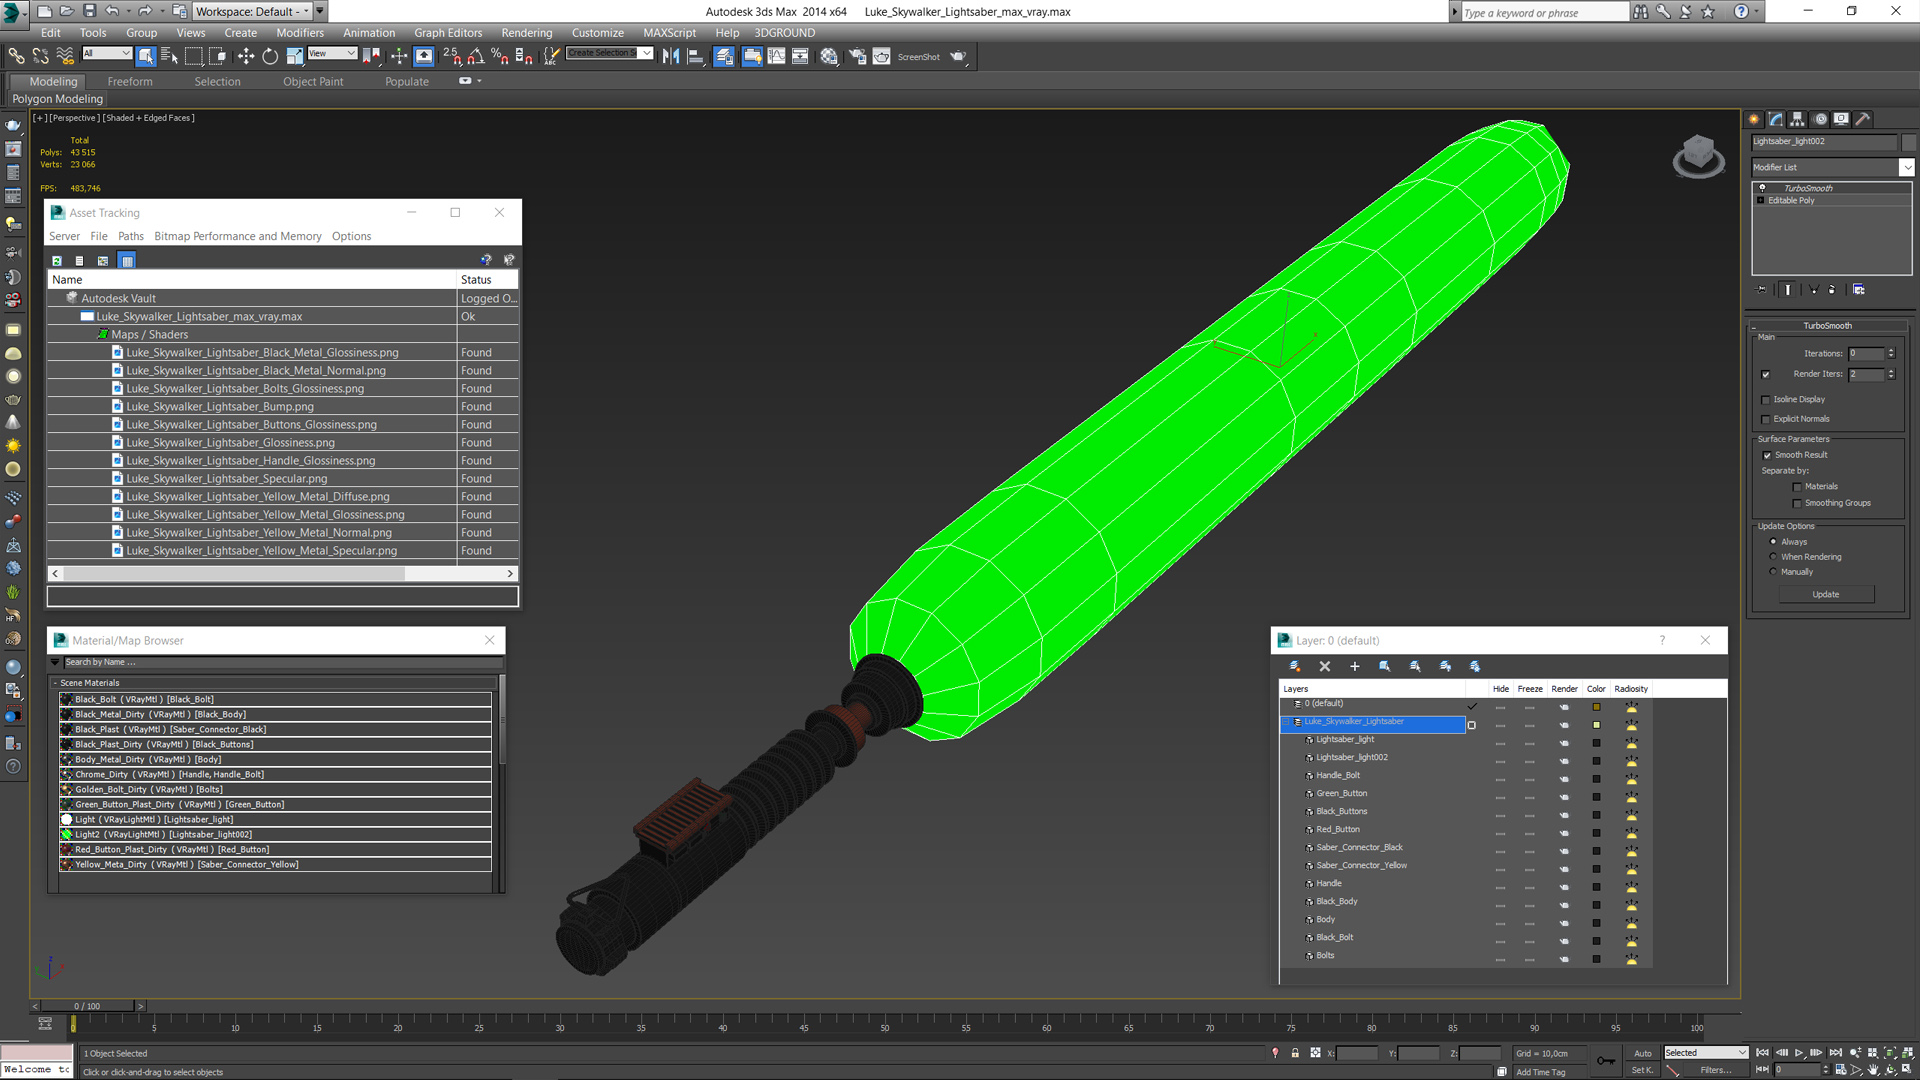Screen dimensions: 1920x1080
Task: Open the Modifiers menu
Action: click(300, 33)
